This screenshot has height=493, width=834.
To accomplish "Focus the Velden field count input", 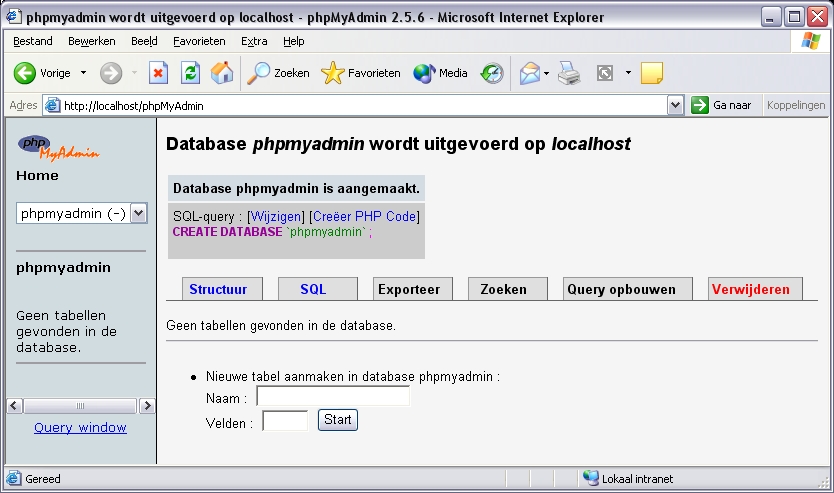I will (x=285, y=421).
